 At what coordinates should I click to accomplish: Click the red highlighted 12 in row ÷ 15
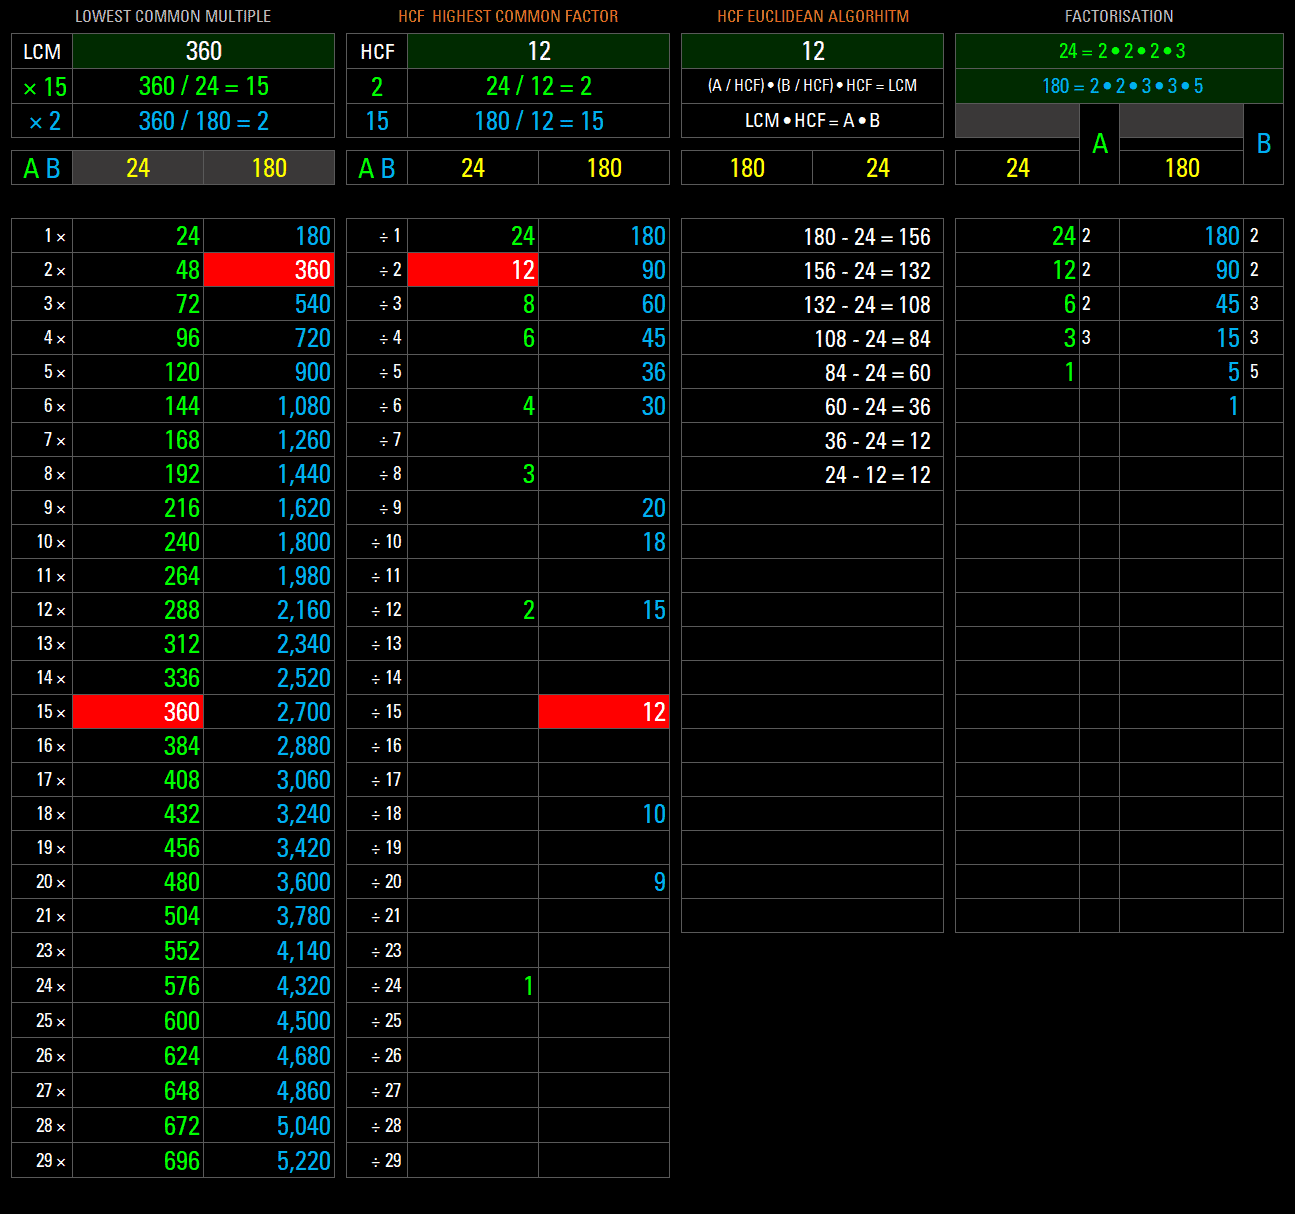click(604, 712)
